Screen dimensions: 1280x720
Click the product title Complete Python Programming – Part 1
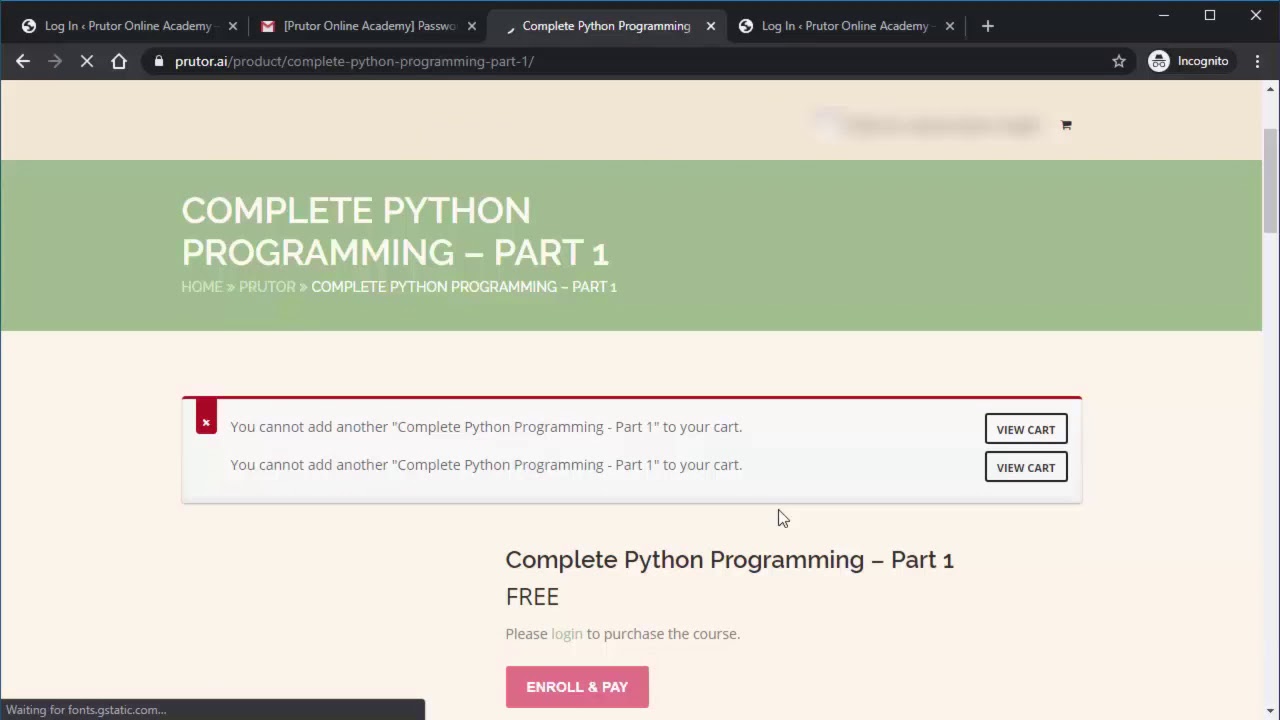point(729,560)
